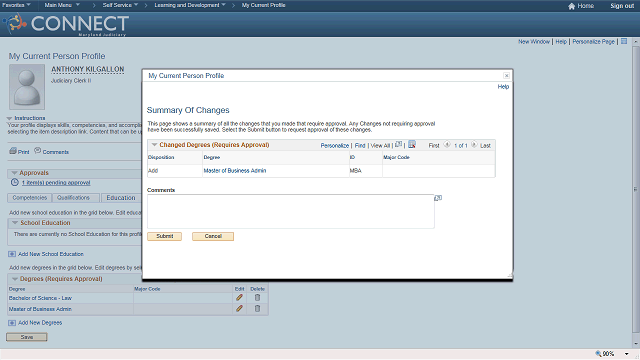Click the 1 item(s) pending approval link
Image resolution: width=640 pixels, height=360 pixels.
coord(56,182)
